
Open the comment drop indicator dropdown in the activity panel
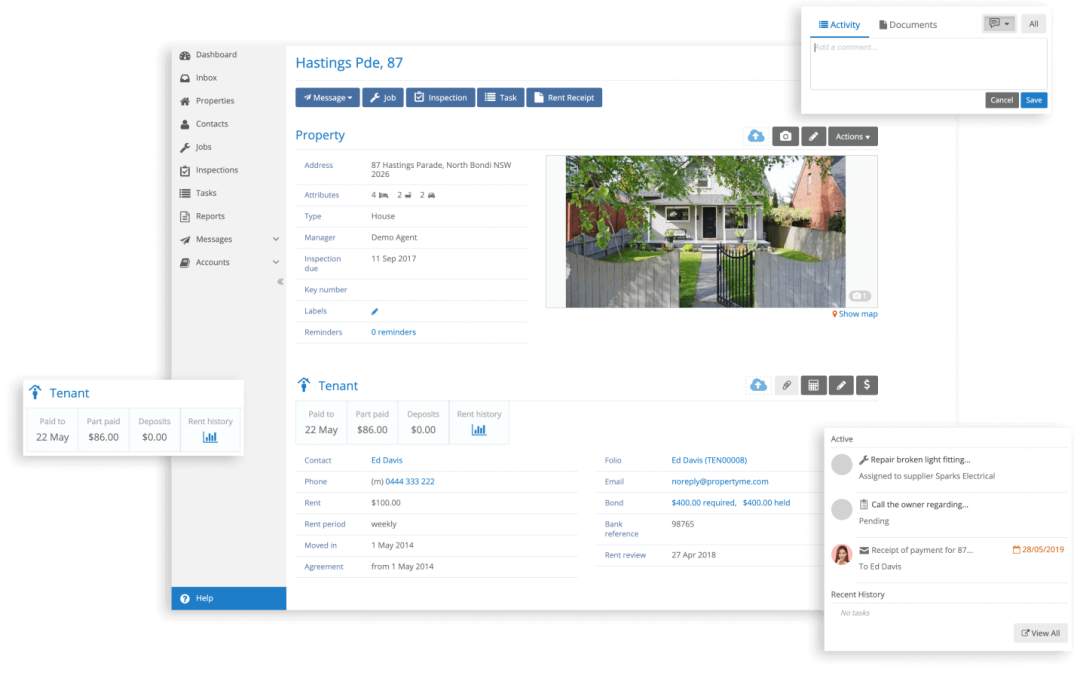coord(998,23)
